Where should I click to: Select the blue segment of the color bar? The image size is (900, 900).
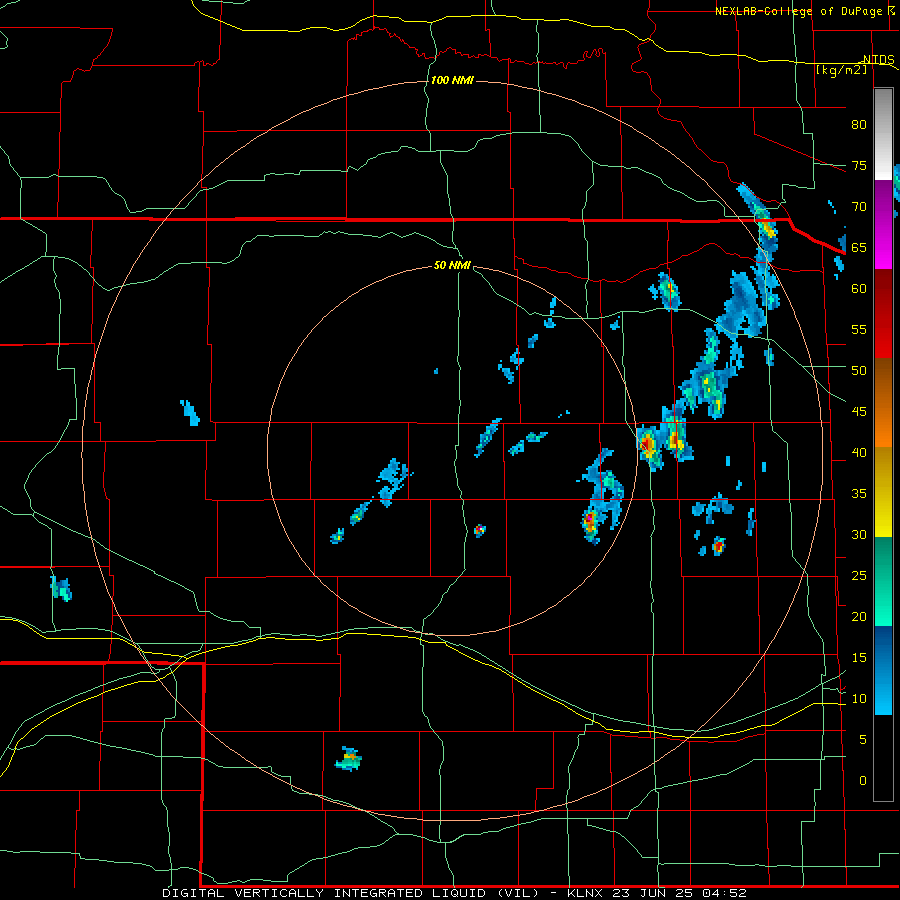coord(883,670)
